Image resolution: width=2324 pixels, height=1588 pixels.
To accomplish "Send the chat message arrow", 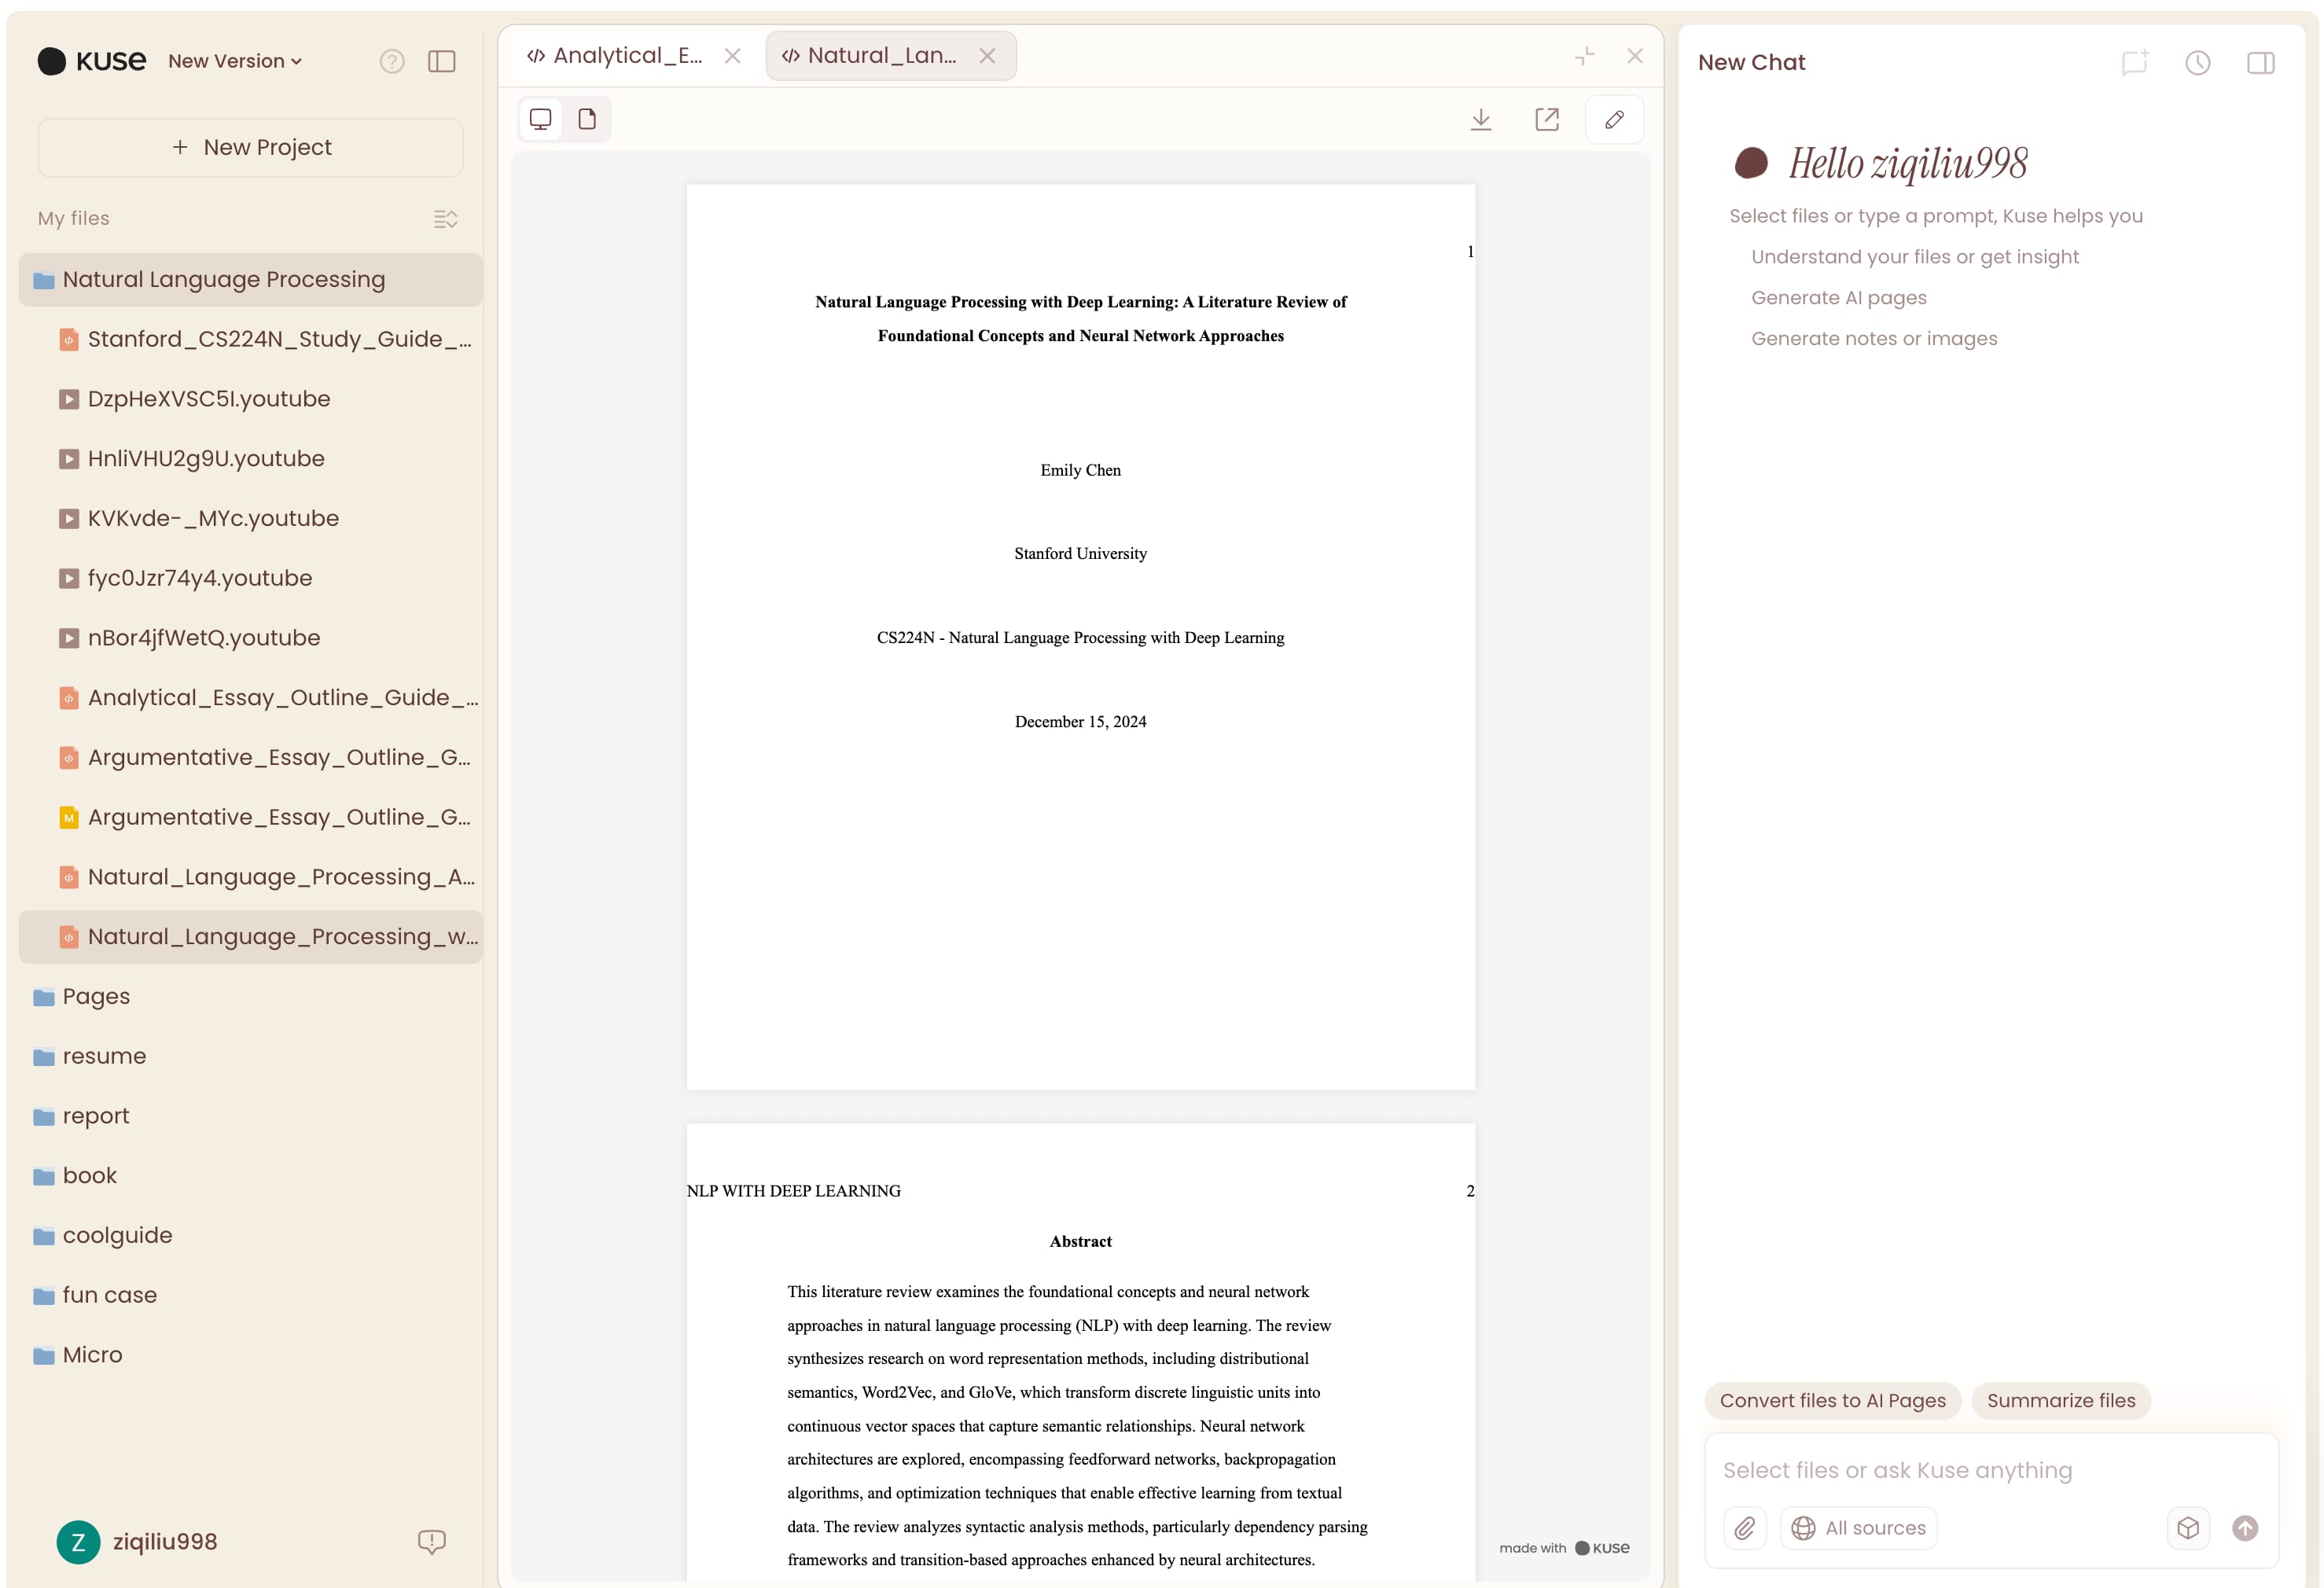I will (x=2246, y=1528).
